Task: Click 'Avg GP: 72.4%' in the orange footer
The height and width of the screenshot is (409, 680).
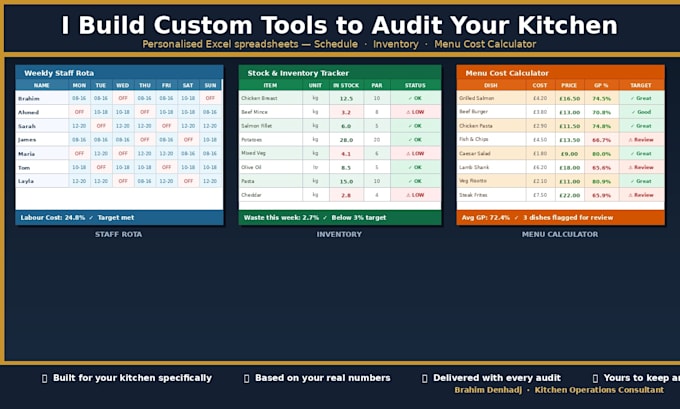Action: 486,218
